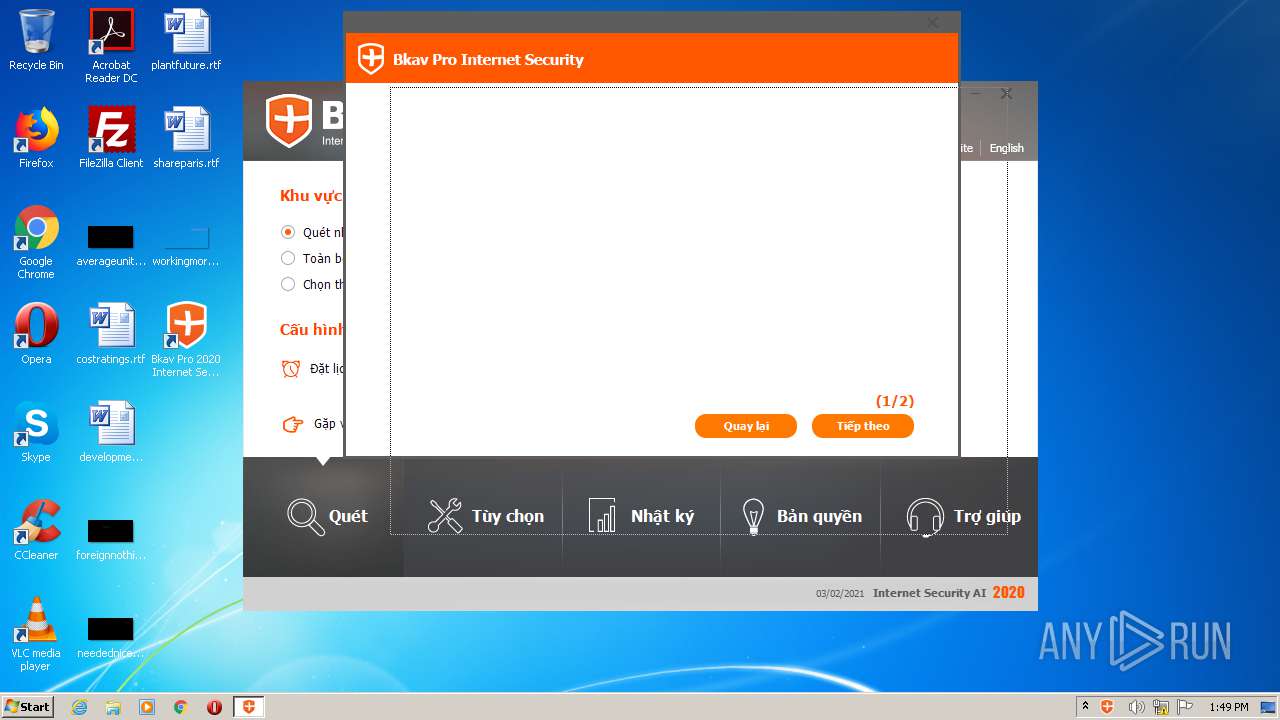Screen dimensions: 1280x720
Task: Open Opera from the taskbar
Action: click(214, 707)
